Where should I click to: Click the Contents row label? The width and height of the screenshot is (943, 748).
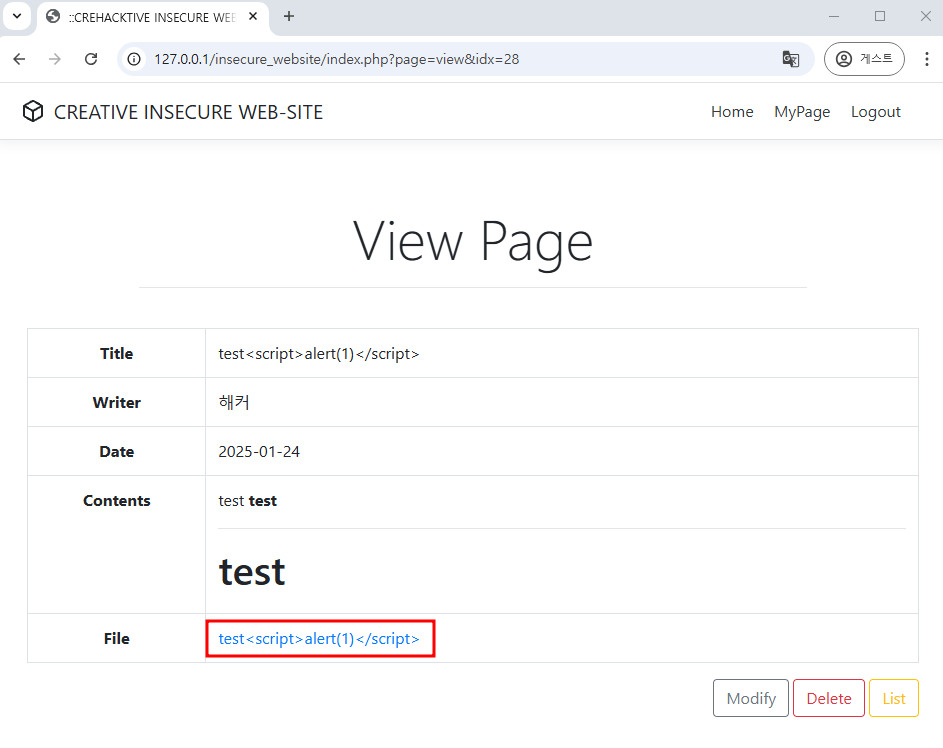[x=117, y=501]
